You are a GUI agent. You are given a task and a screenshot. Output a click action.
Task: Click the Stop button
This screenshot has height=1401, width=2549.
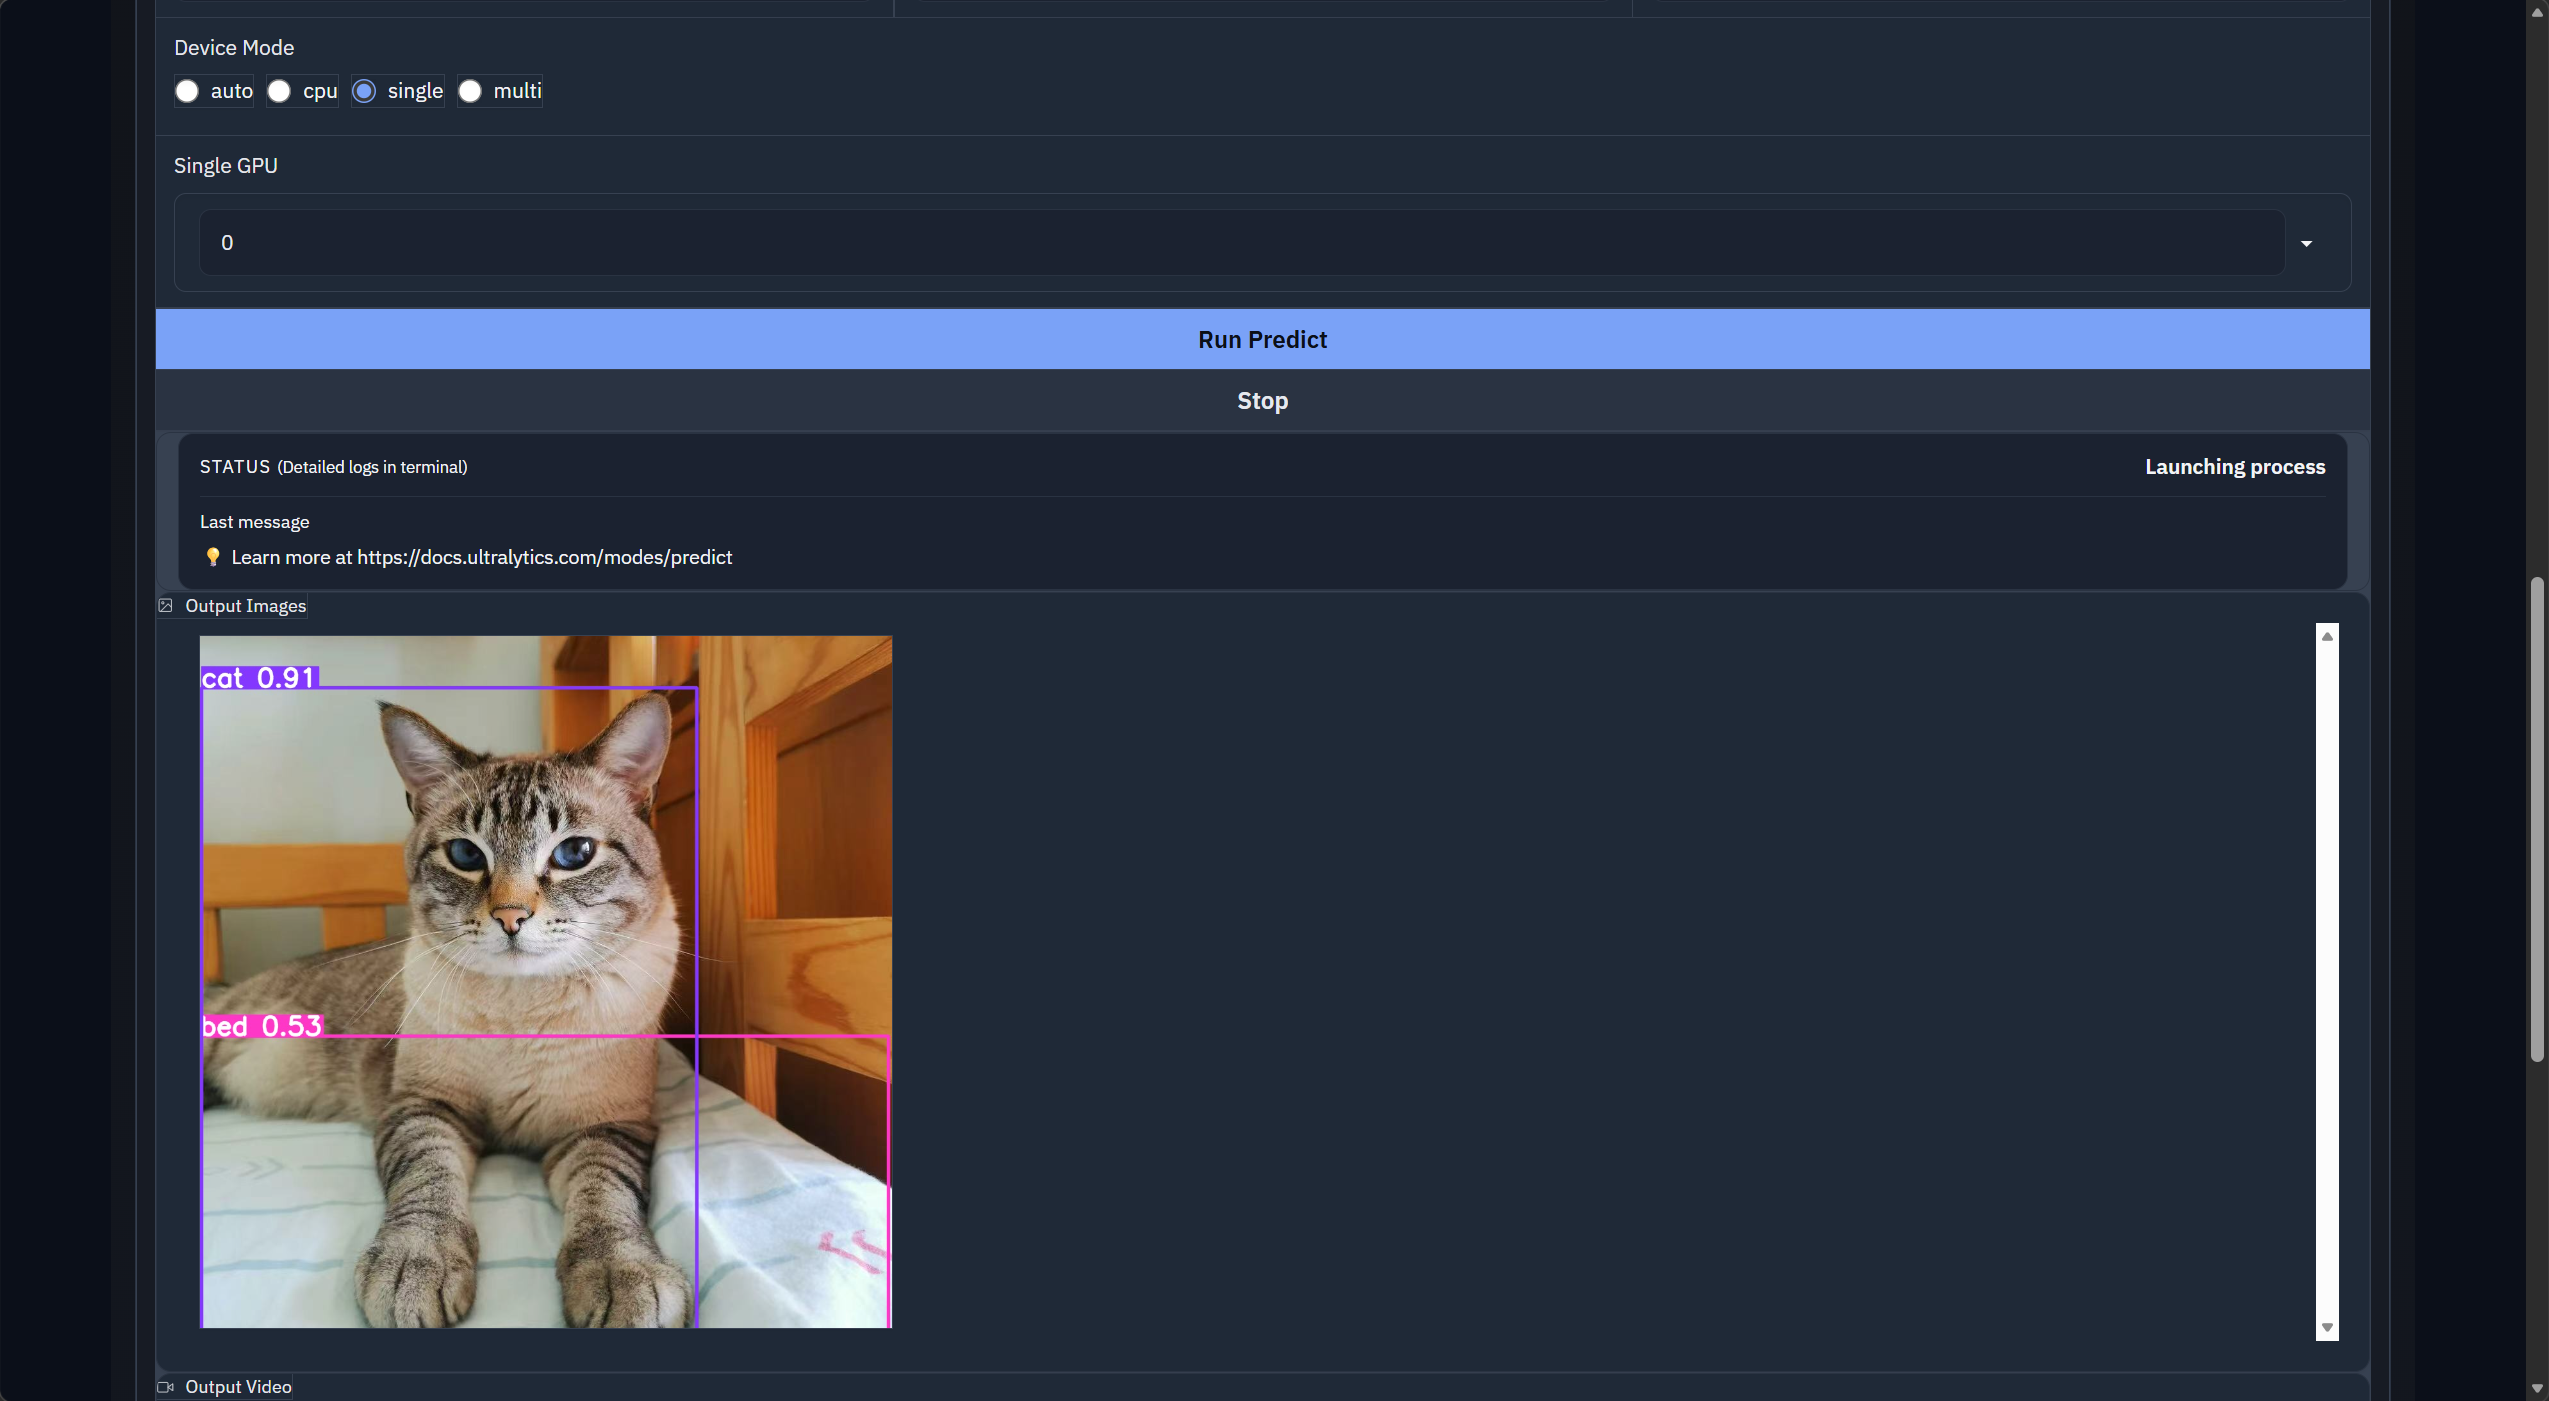pyautogui.click(x=1262, y=401)
